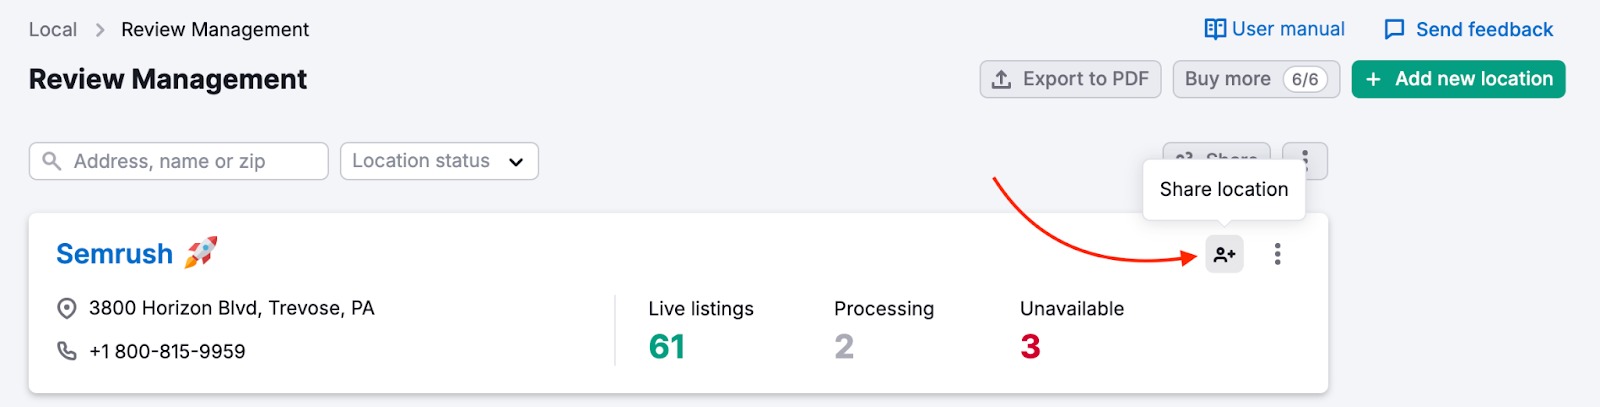Viewport: 1600px width, 407px height.
Task: Open the Semrush card three-dot menu
Action: [x=1277, y=254]
